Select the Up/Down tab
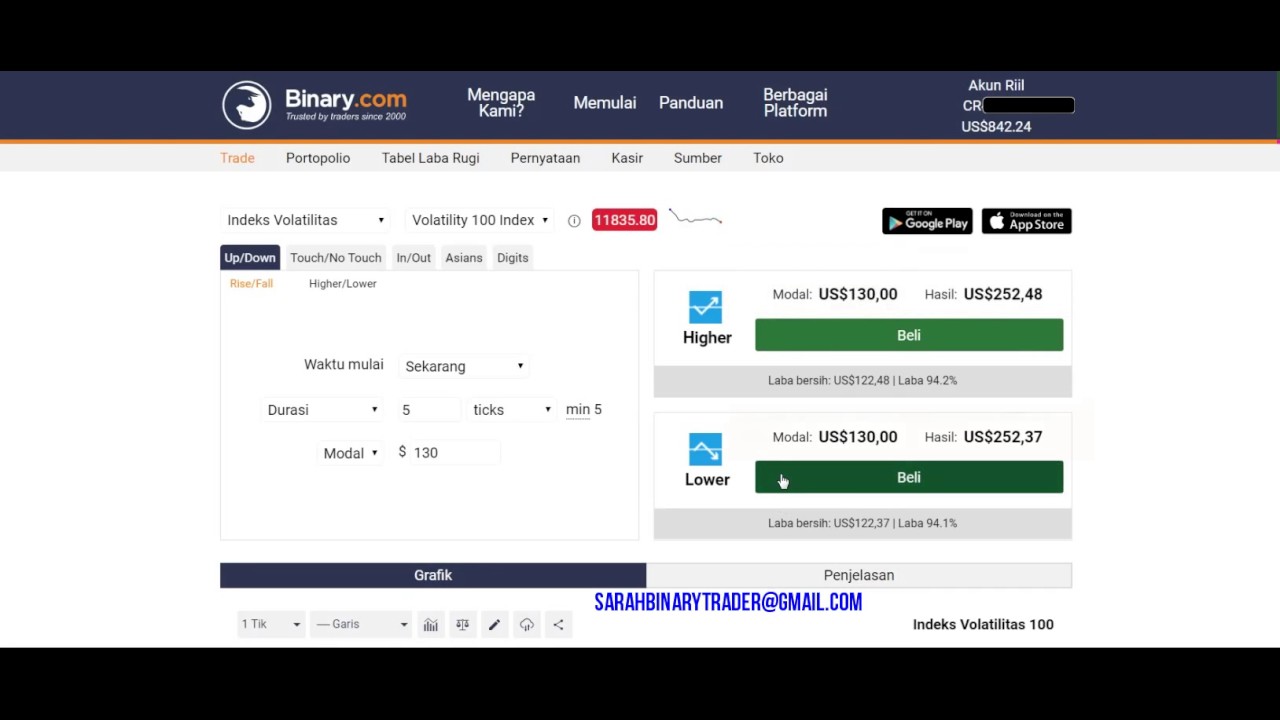 coord(250,258)
